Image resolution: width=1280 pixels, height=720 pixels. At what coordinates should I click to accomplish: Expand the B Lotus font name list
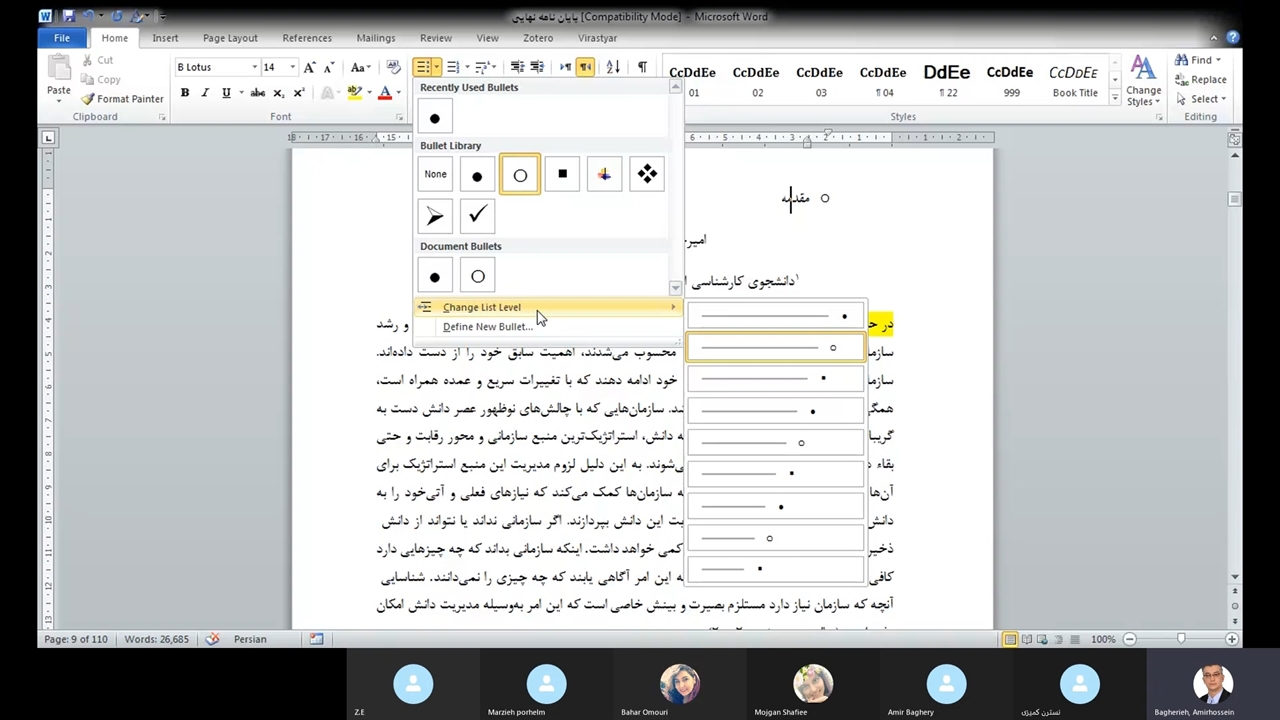(254, 67)
